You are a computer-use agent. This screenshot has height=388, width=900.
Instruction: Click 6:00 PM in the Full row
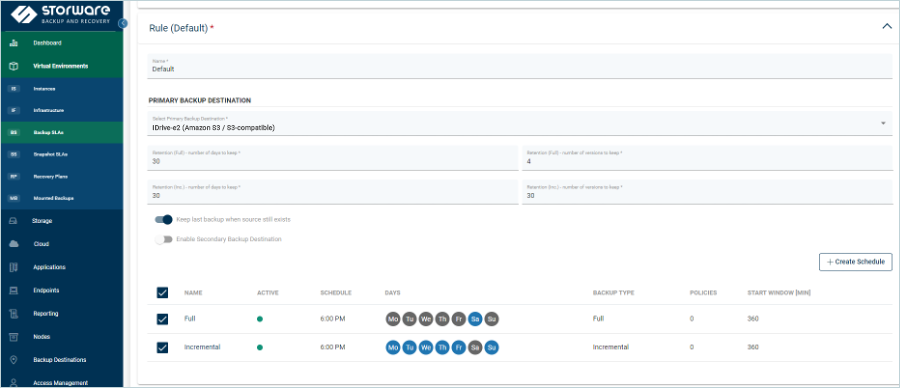click(333, 319)
